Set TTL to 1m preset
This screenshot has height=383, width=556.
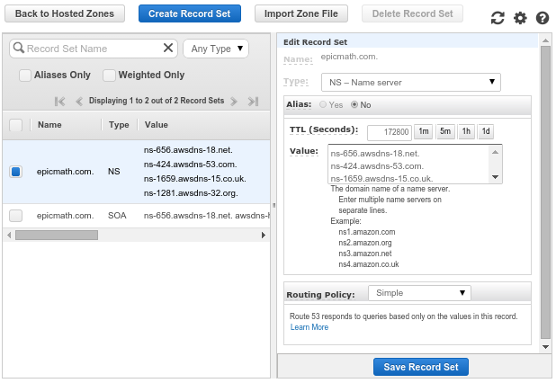[423, 132]
